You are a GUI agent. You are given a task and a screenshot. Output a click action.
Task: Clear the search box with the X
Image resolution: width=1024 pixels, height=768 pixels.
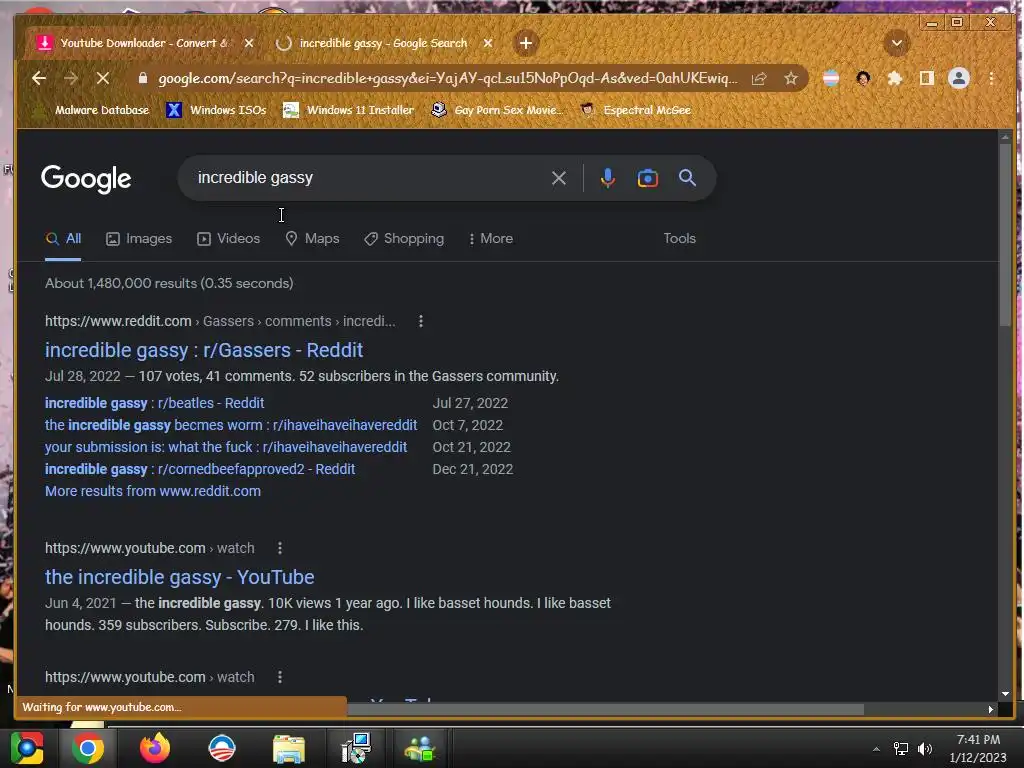pyautogui.click(x=558, y=178)
